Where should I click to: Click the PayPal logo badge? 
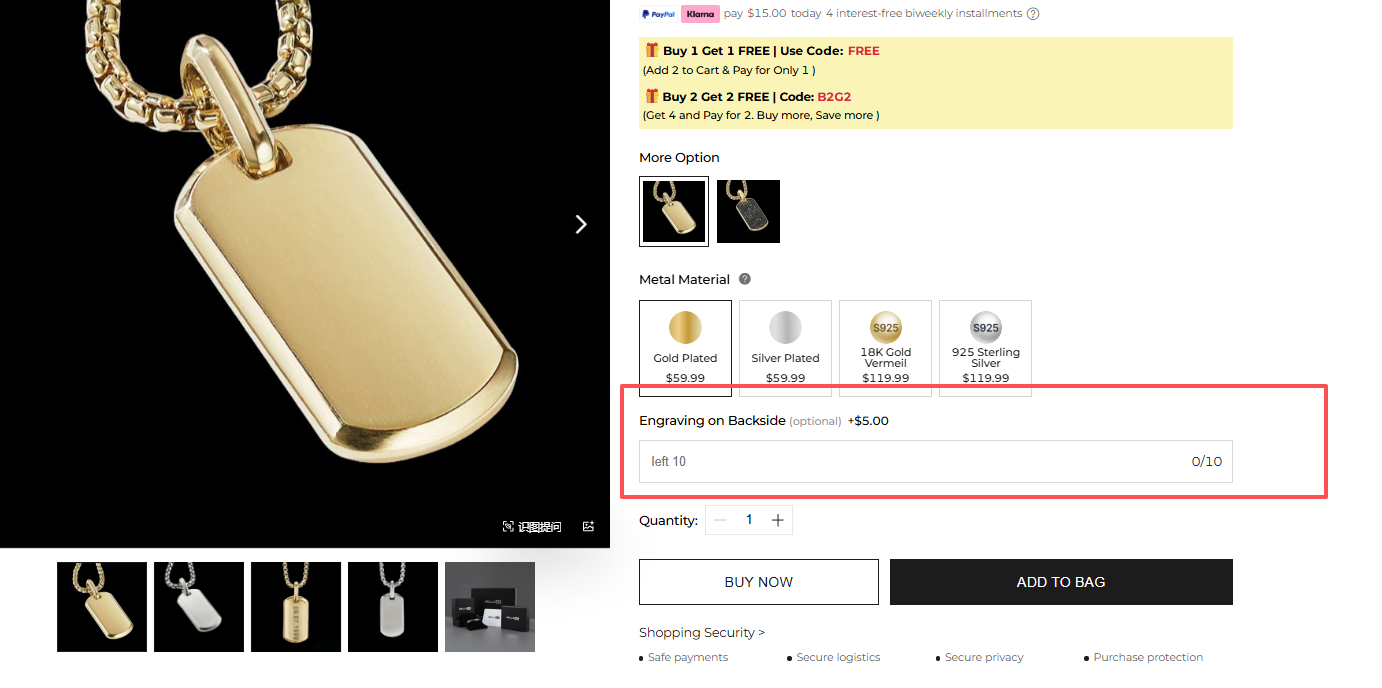659,14
